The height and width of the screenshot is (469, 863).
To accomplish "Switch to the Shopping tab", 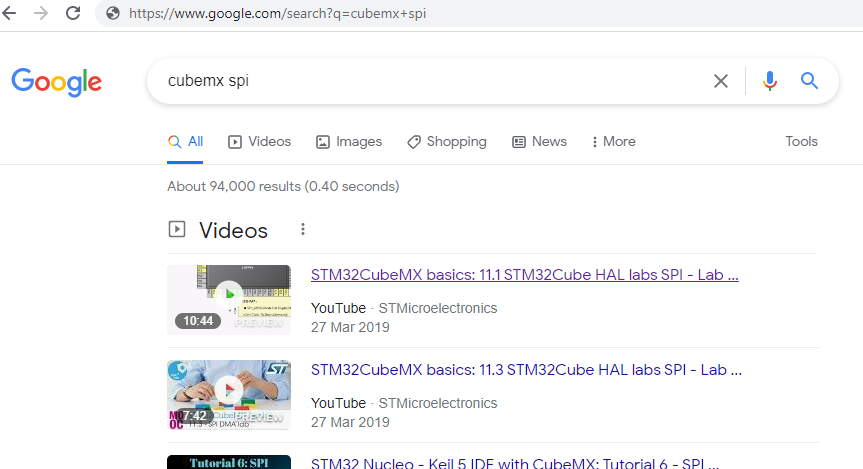I will 447,142.
